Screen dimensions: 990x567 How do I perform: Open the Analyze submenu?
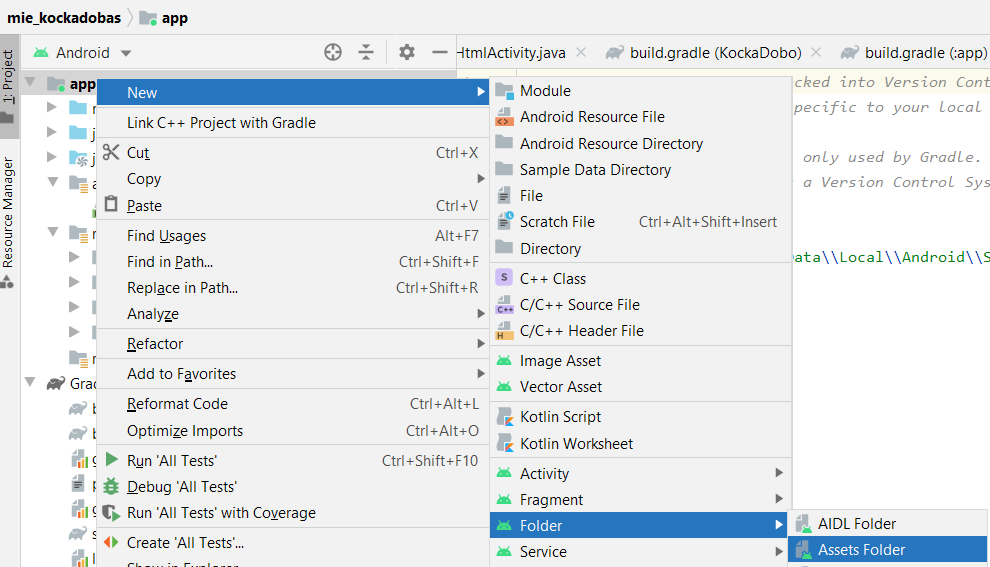coord(293,314)
